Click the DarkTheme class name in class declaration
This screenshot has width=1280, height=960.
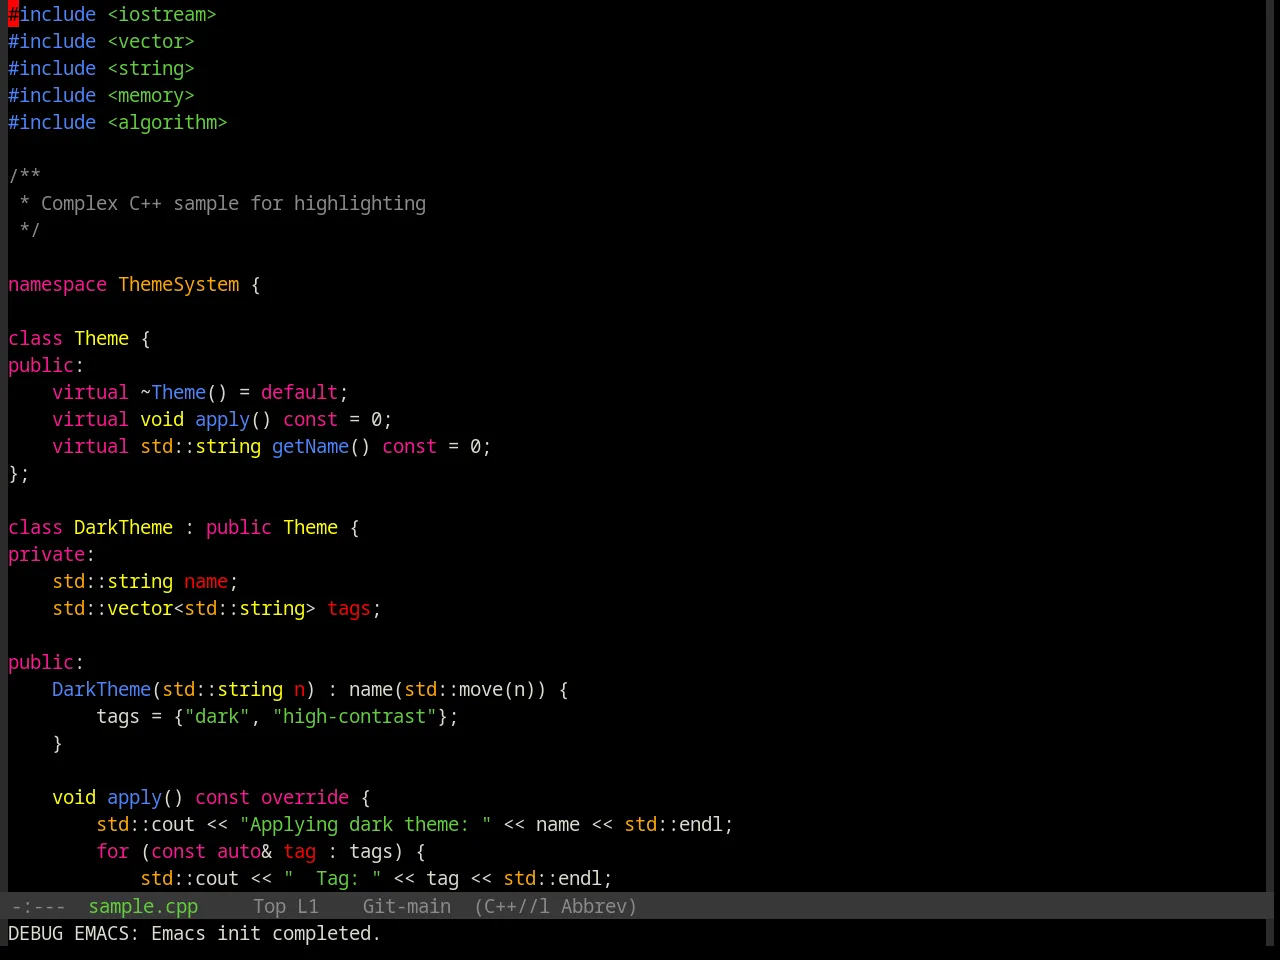[123, 527]
